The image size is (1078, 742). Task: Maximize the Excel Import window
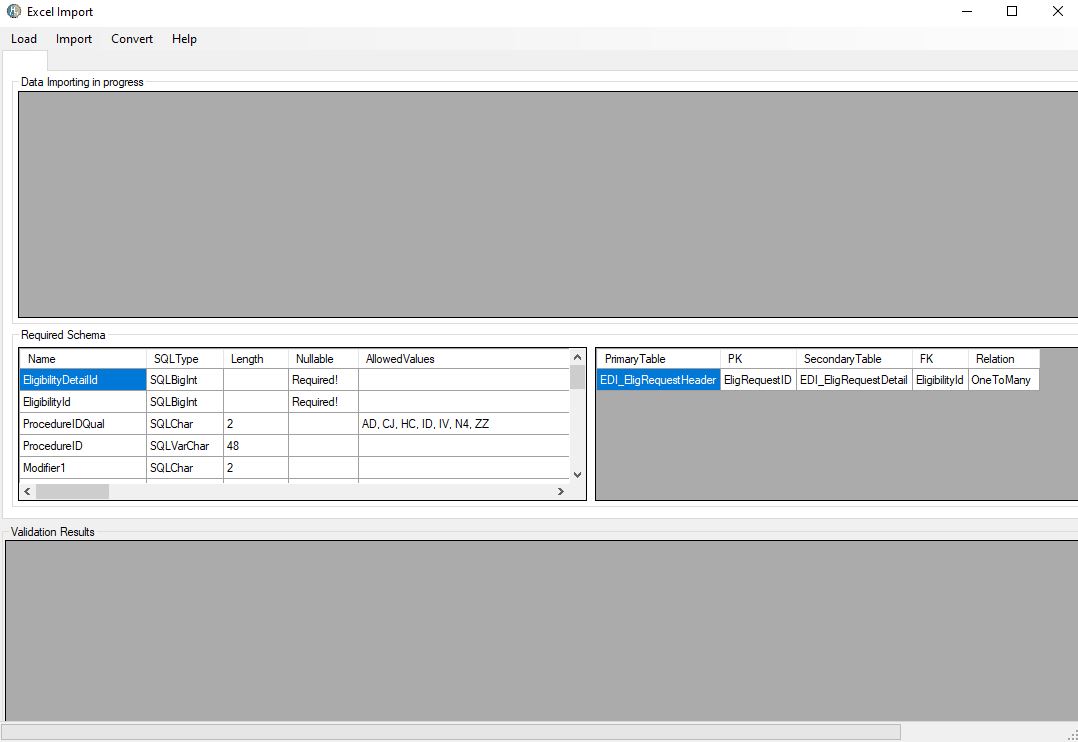point(1012,12)
